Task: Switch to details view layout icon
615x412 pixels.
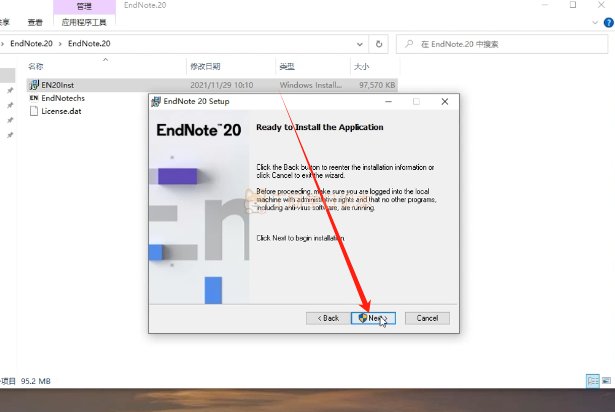Action: (593, 381)
